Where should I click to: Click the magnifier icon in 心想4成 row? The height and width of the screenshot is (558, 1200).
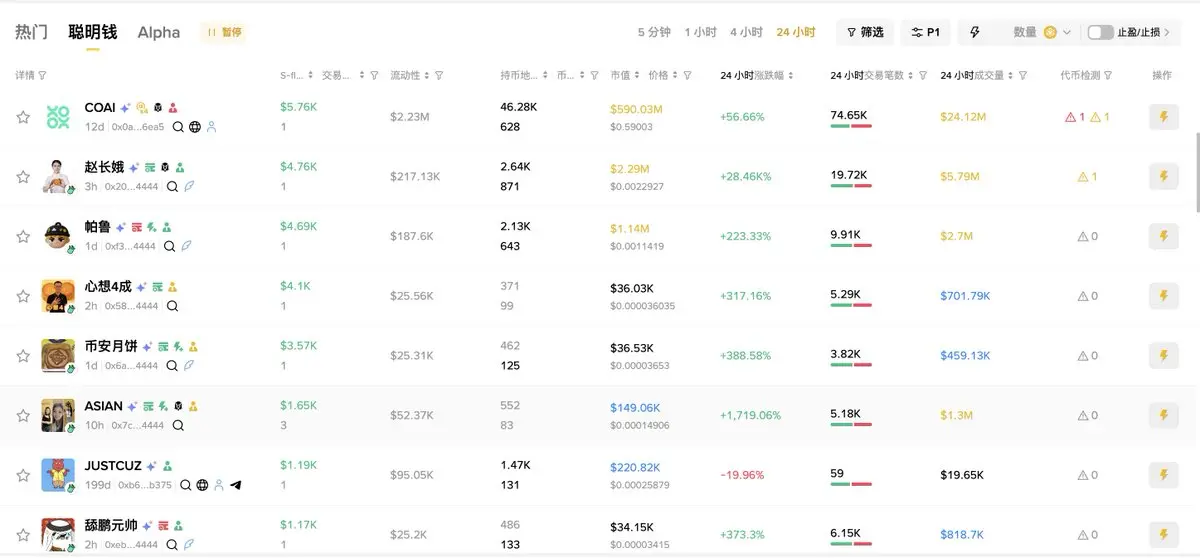tap(172, 306)
